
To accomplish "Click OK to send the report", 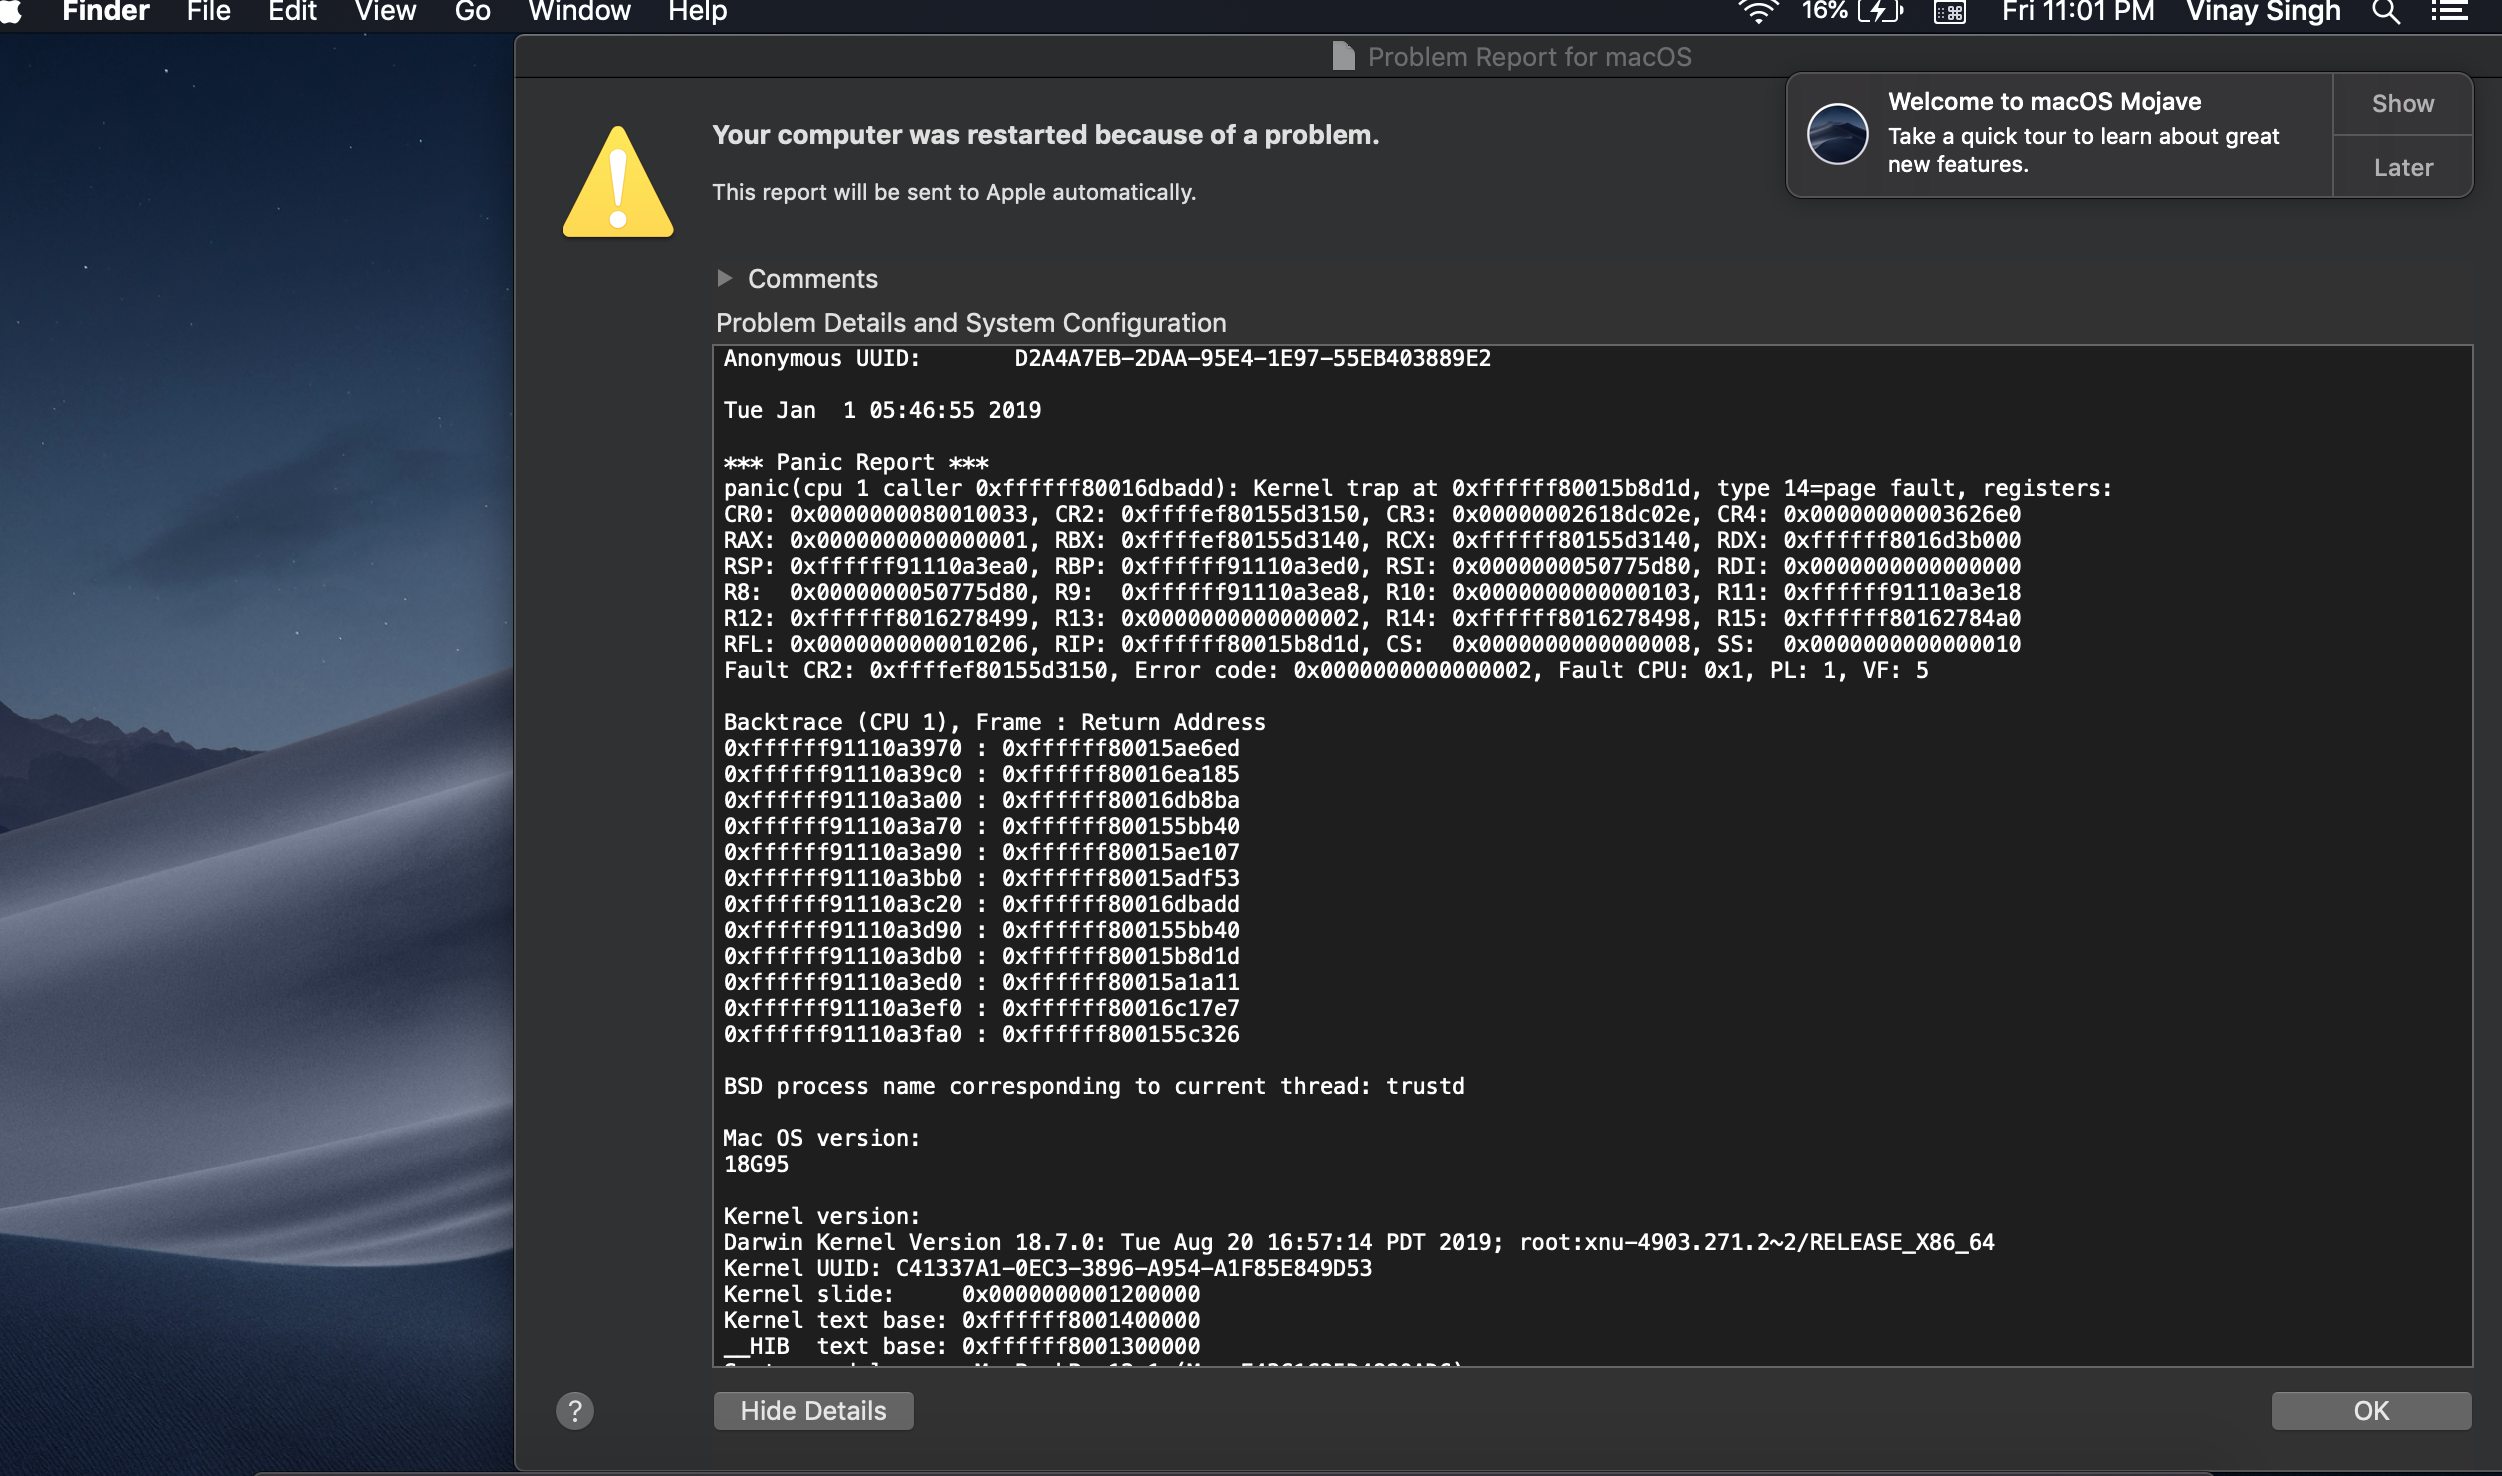I will pos(2369,1410).
